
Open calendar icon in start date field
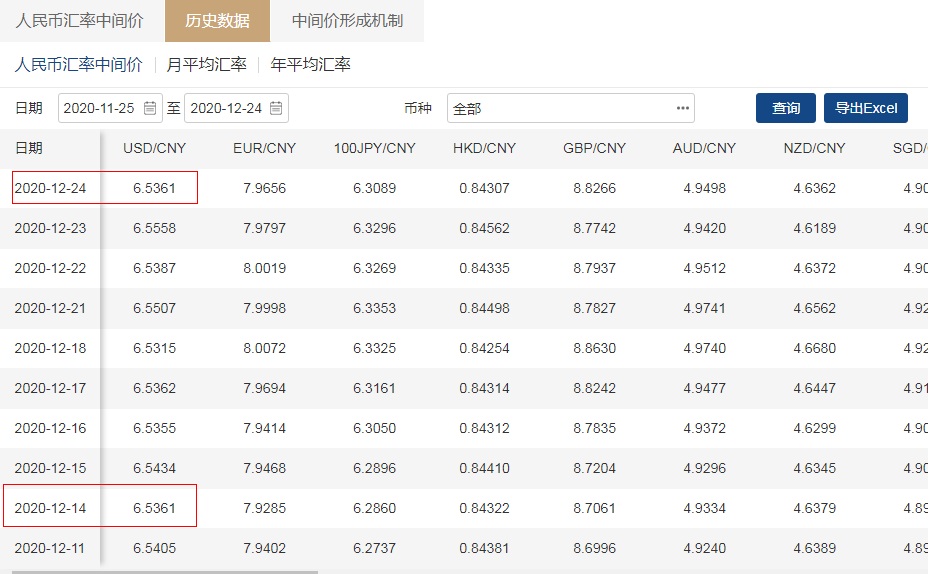tap(150, 108)
